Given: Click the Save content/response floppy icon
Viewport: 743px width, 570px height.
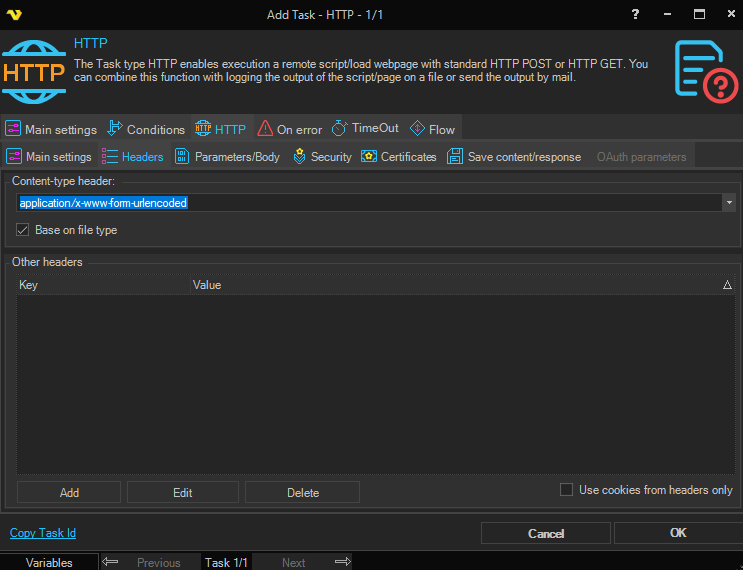Looking at the screenshot, I should pyautogui.click(x=455, y=156).
